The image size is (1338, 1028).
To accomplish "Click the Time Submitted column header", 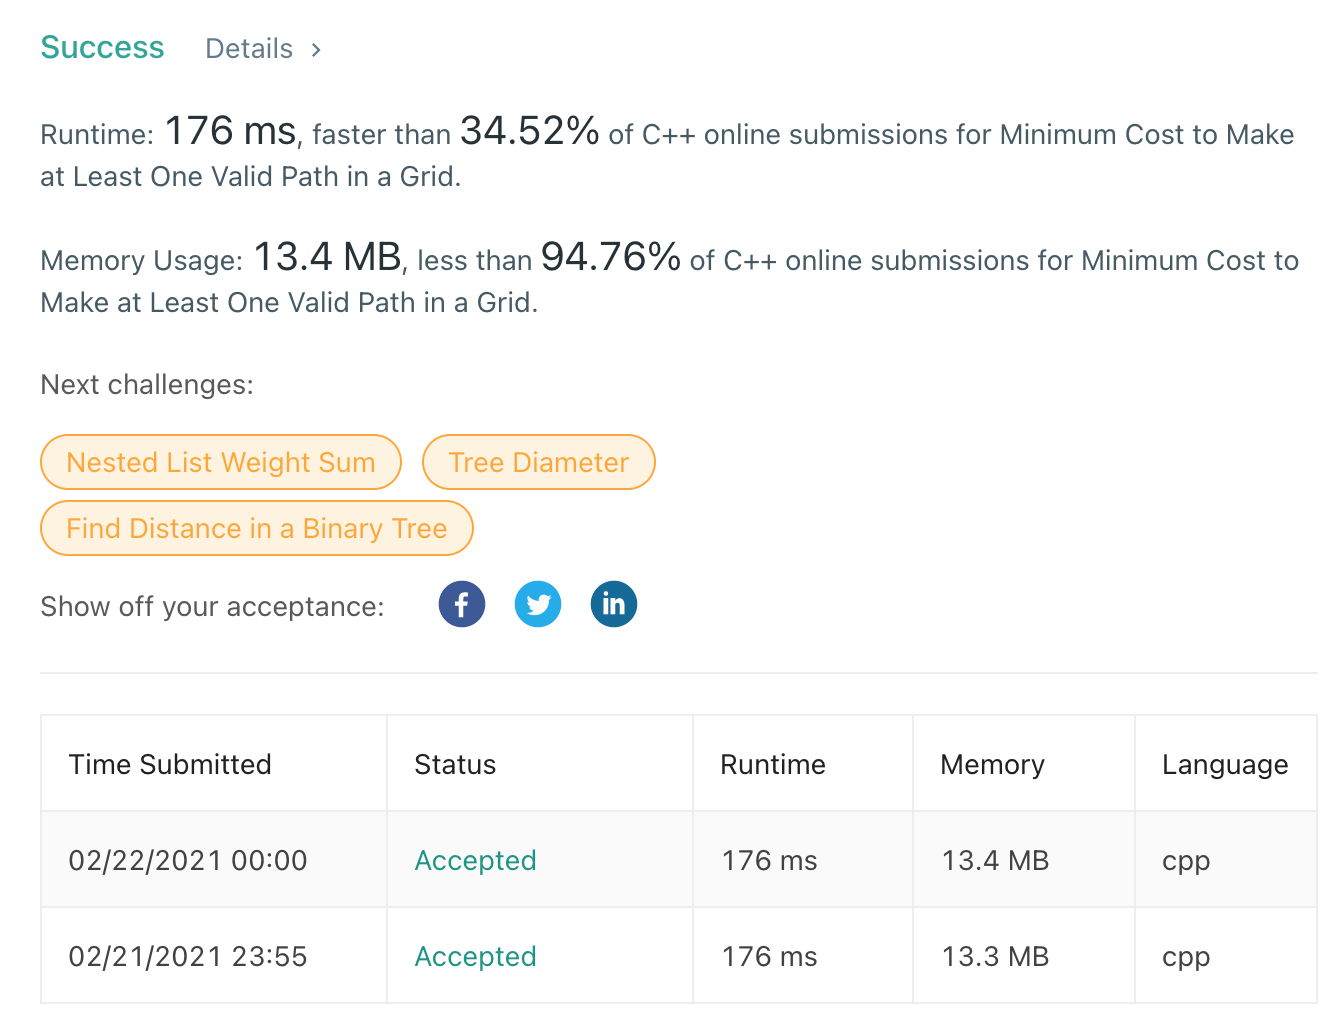I will pyautogui.click(x=170, y=764).
